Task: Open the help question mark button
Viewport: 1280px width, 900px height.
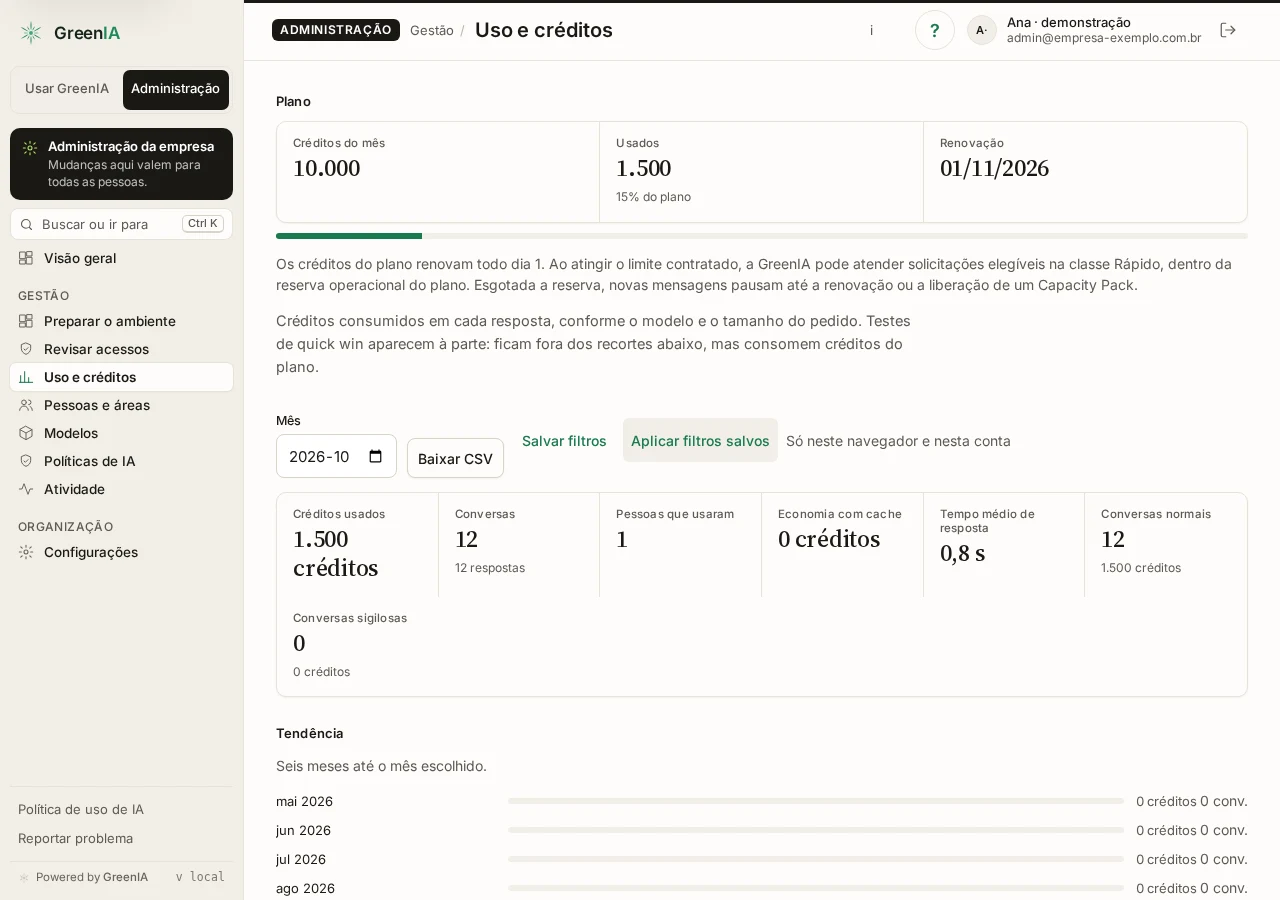Action: point(935,30)
